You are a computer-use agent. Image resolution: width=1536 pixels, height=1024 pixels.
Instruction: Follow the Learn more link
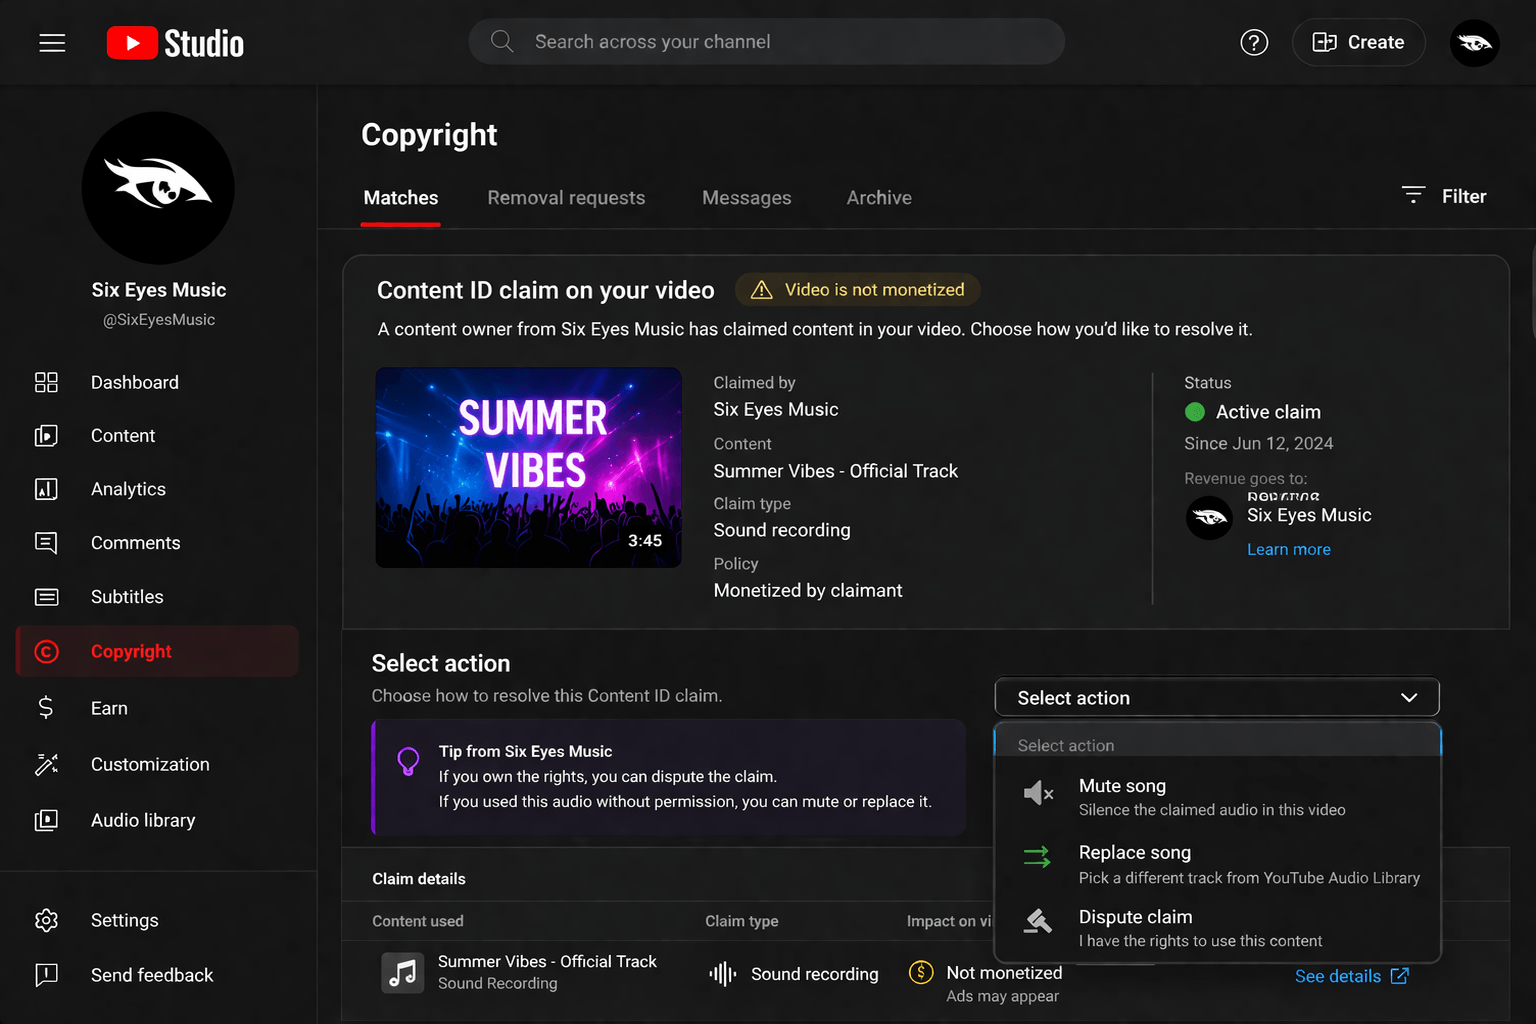(1288, 549)
